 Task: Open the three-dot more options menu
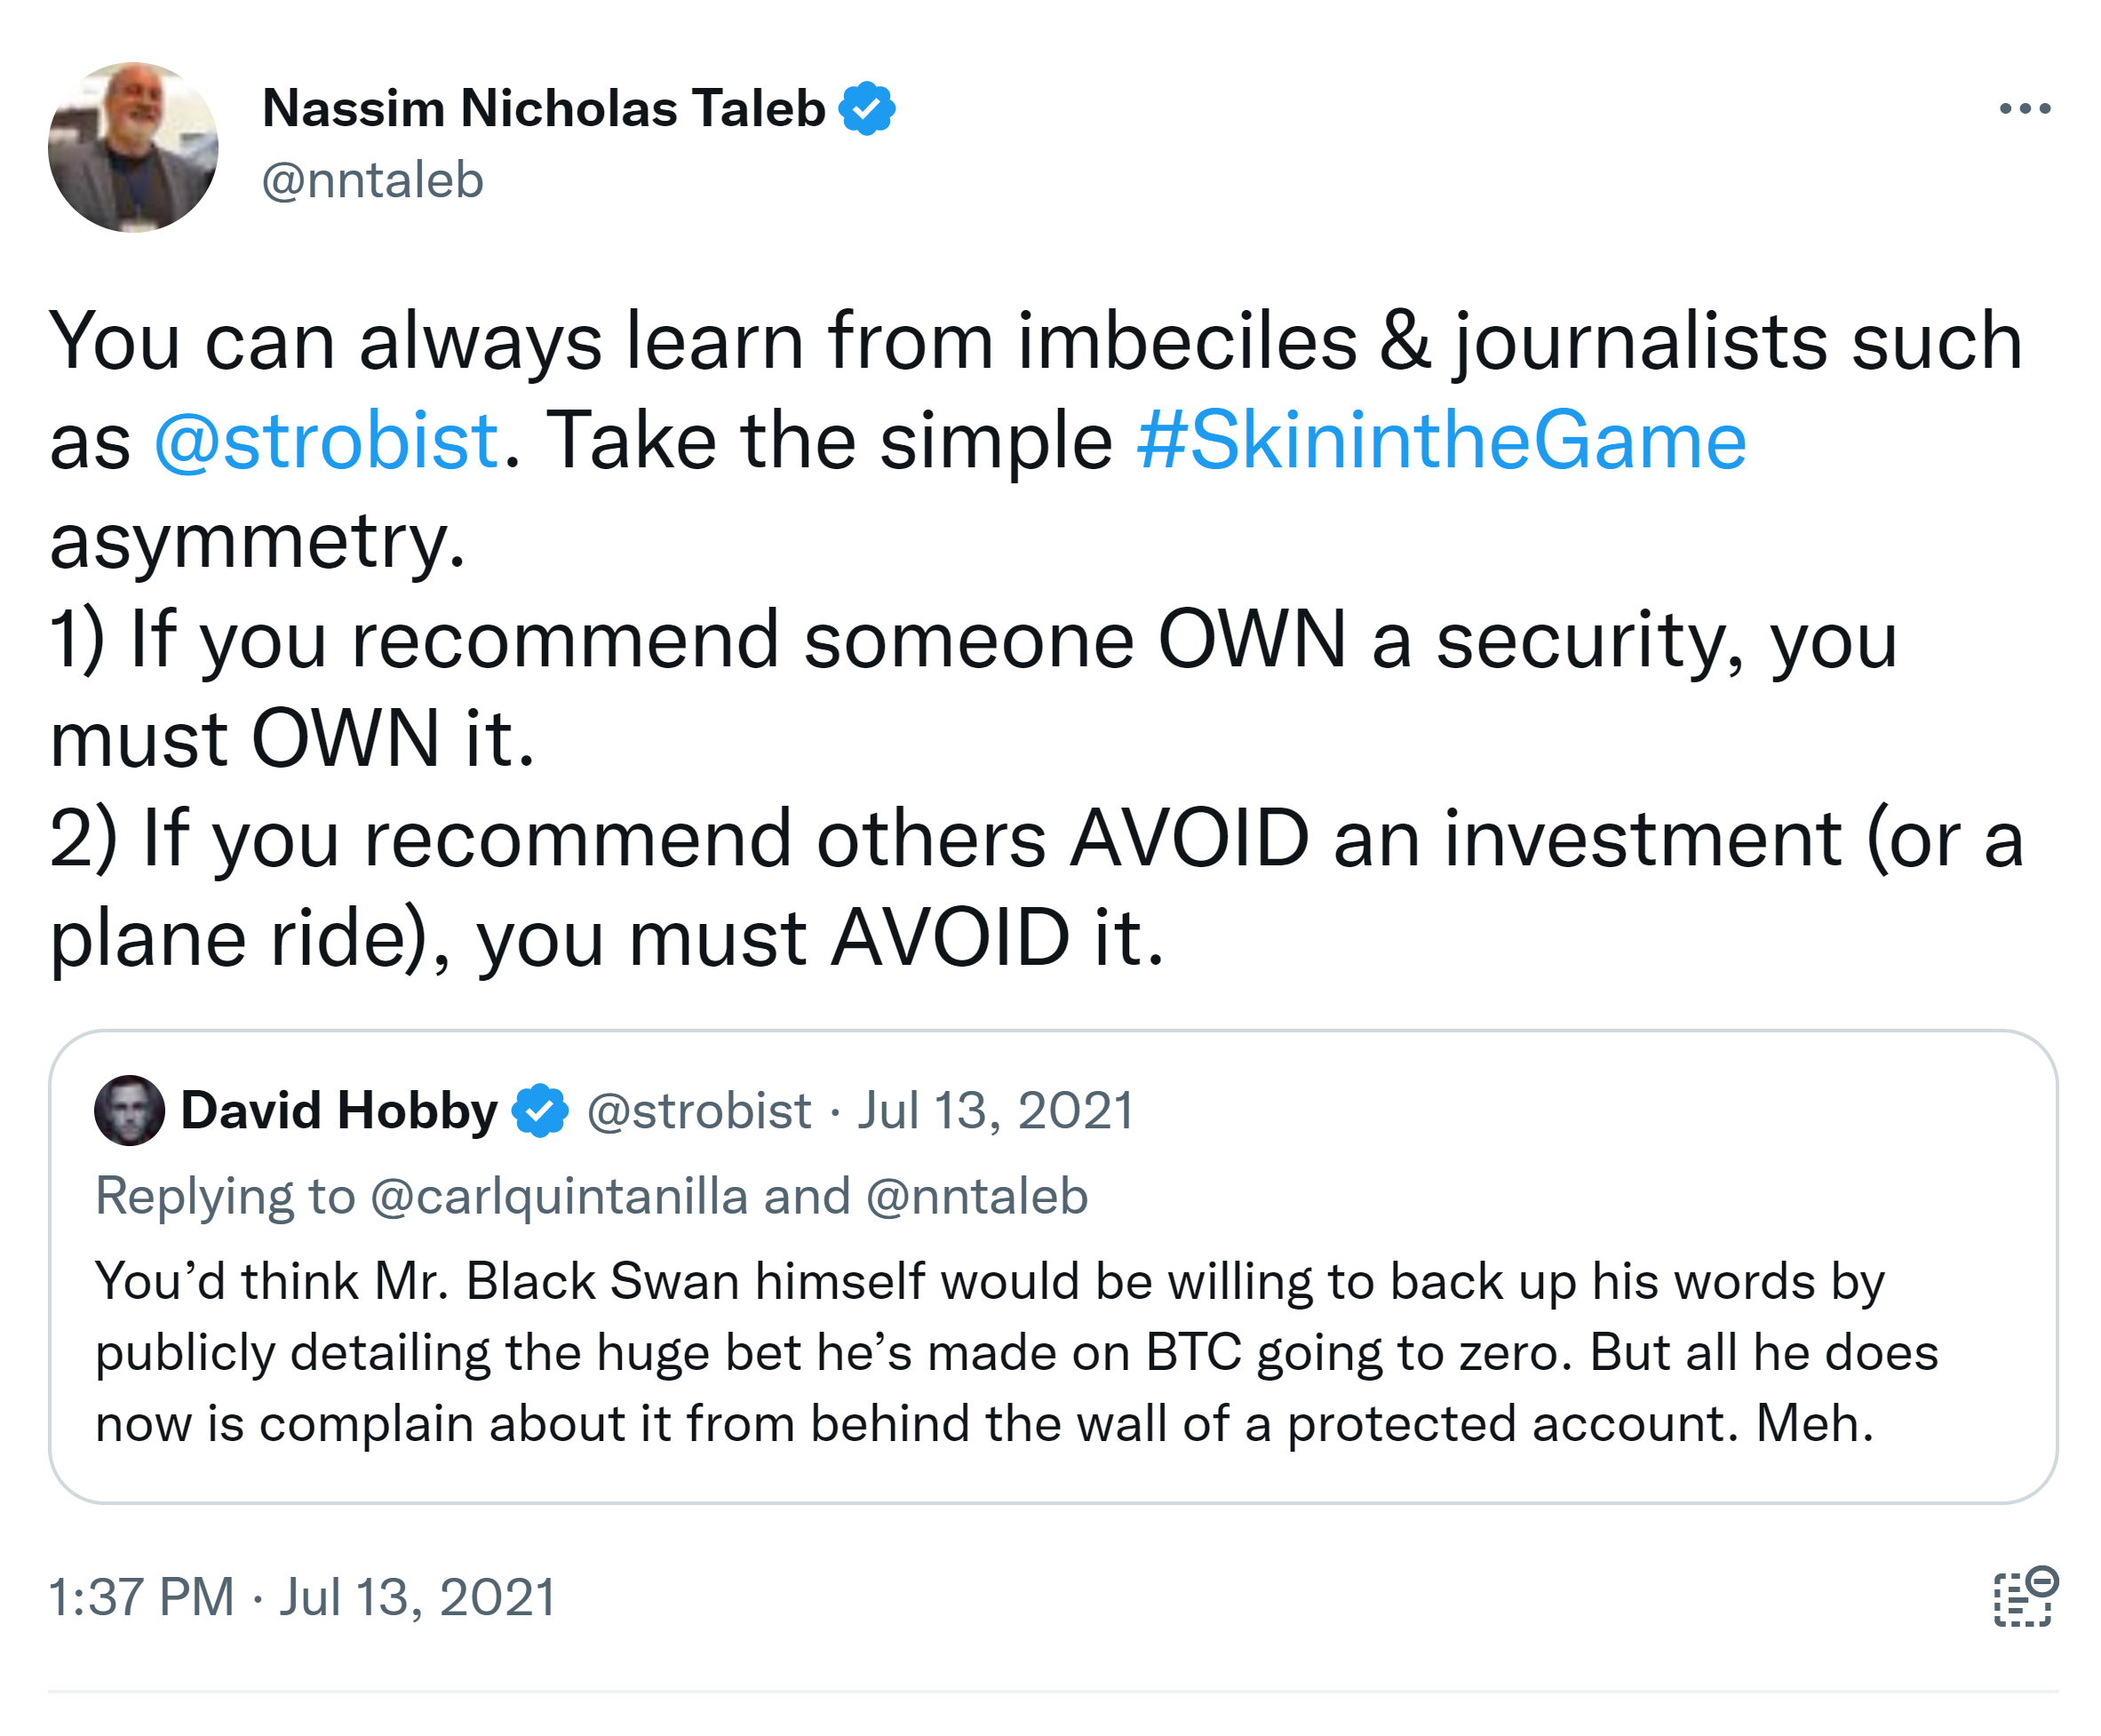tap(2023, 108)
